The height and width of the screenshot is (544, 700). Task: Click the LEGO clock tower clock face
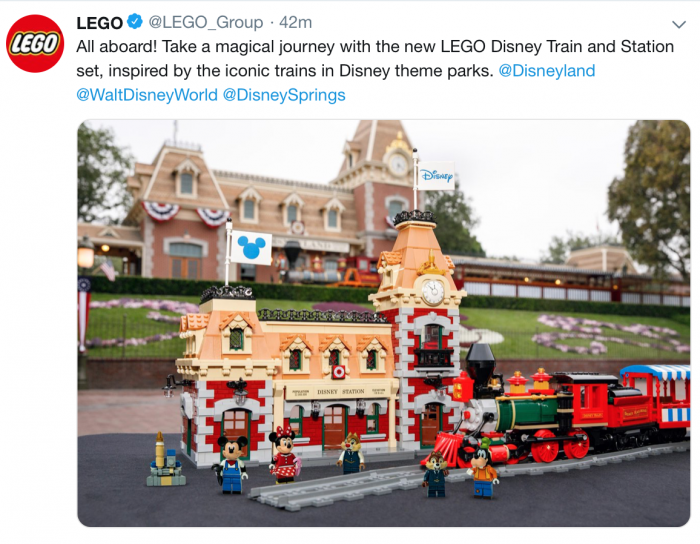point(433,292)
